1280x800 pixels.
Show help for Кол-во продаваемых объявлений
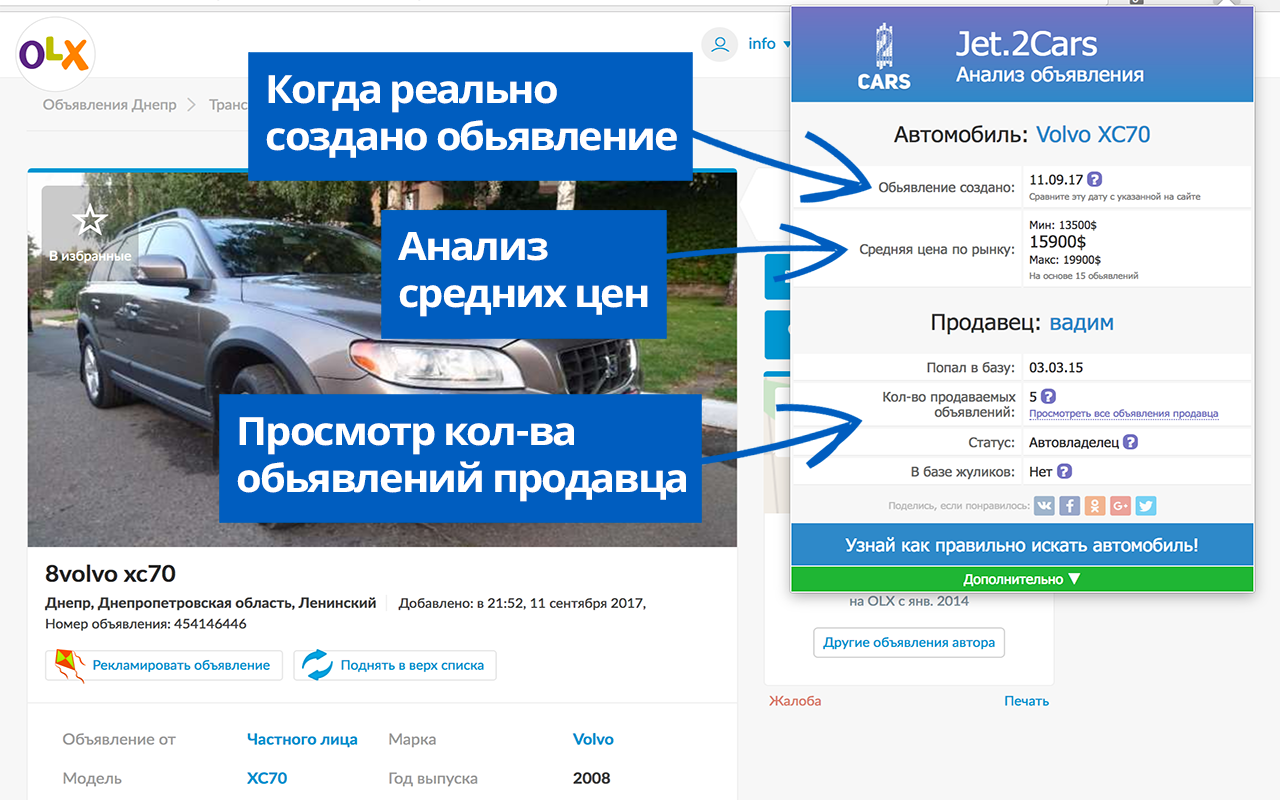(x=1048, y=396)
